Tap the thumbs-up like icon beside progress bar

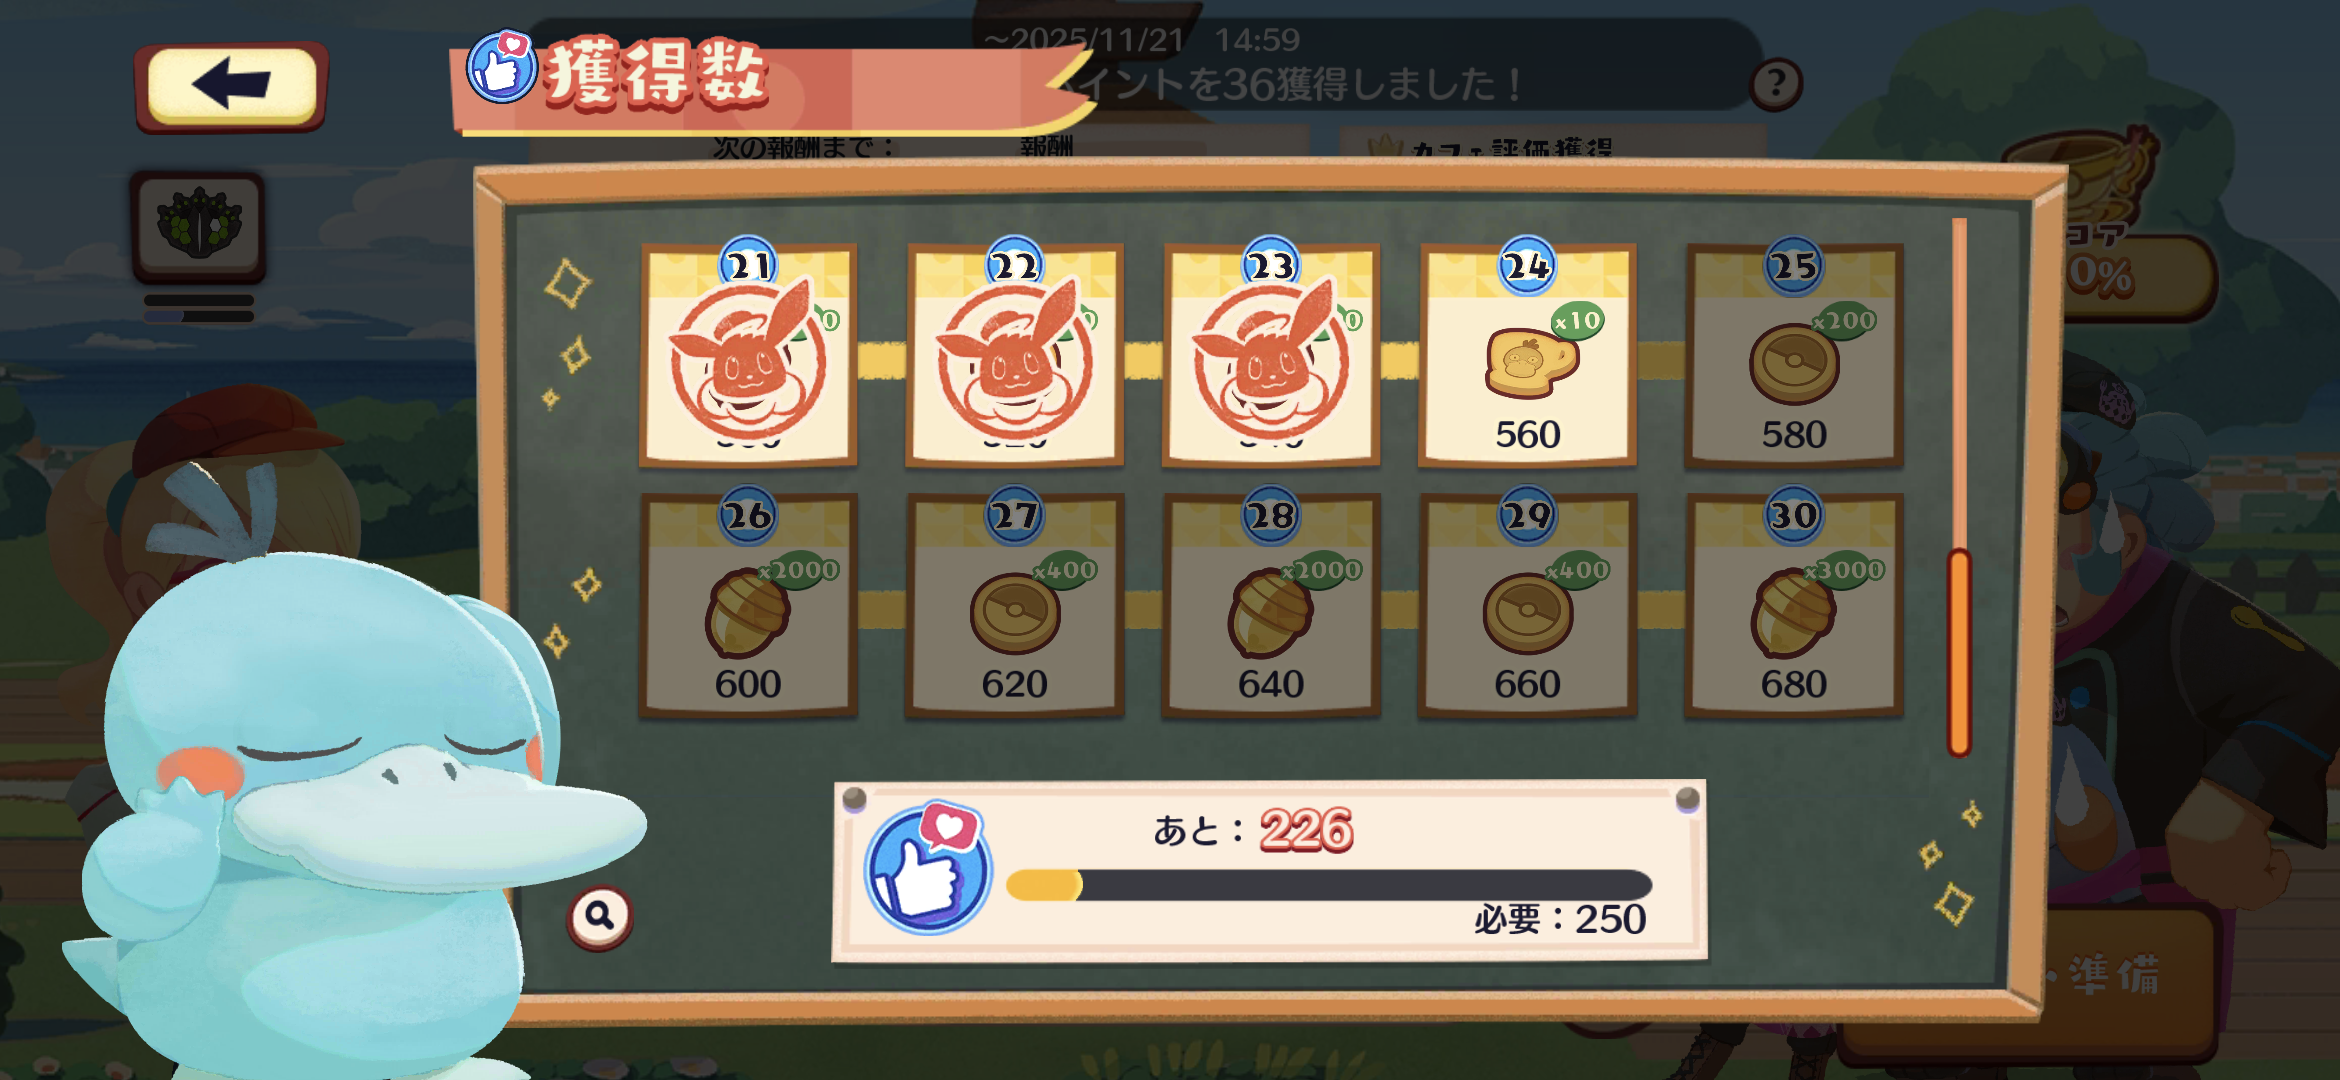point(928,868)
